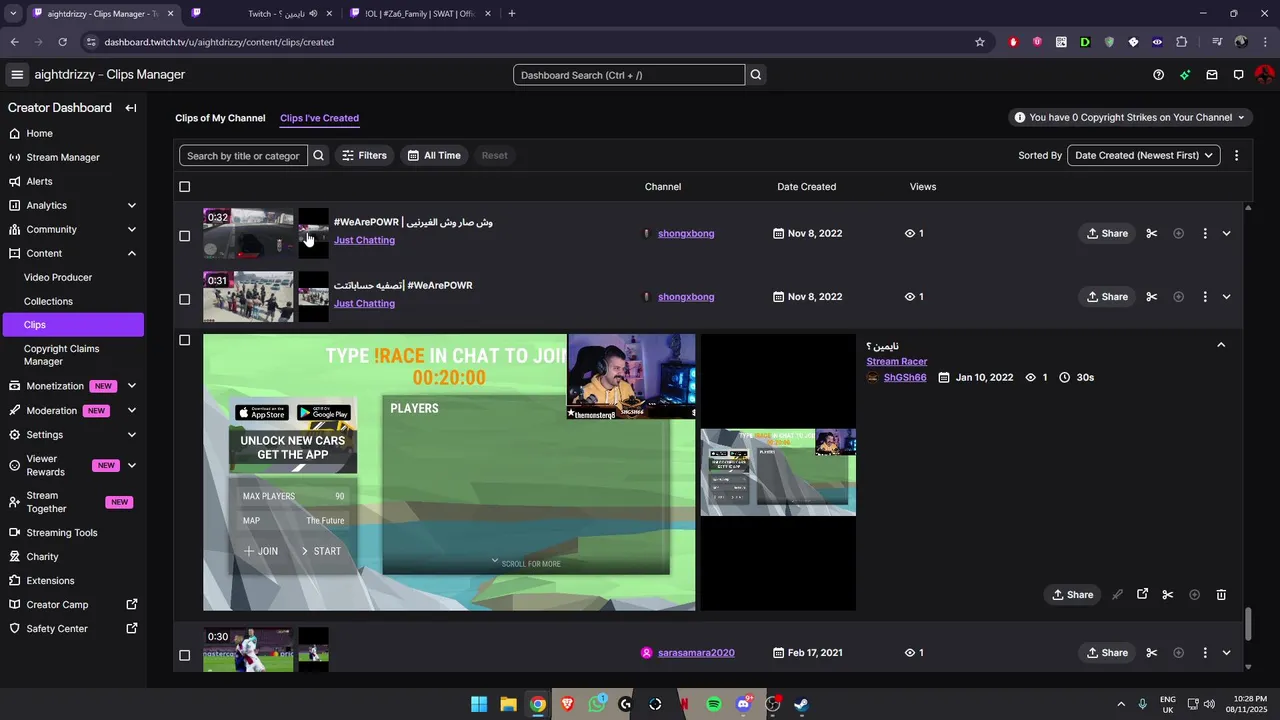The width and height of the screenshot is (1280, 720).
Task: Bookmark this page with star icon
Action: coord(980,42)
